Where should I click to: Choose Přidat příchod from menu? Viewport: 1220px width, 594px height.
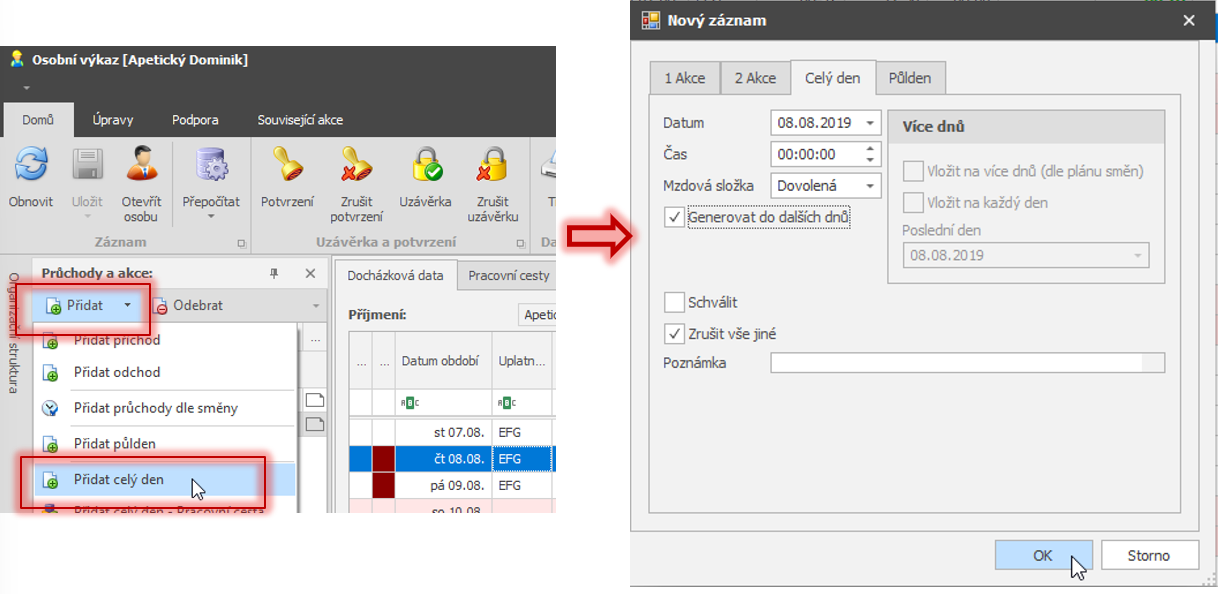(x=165, y=340)
